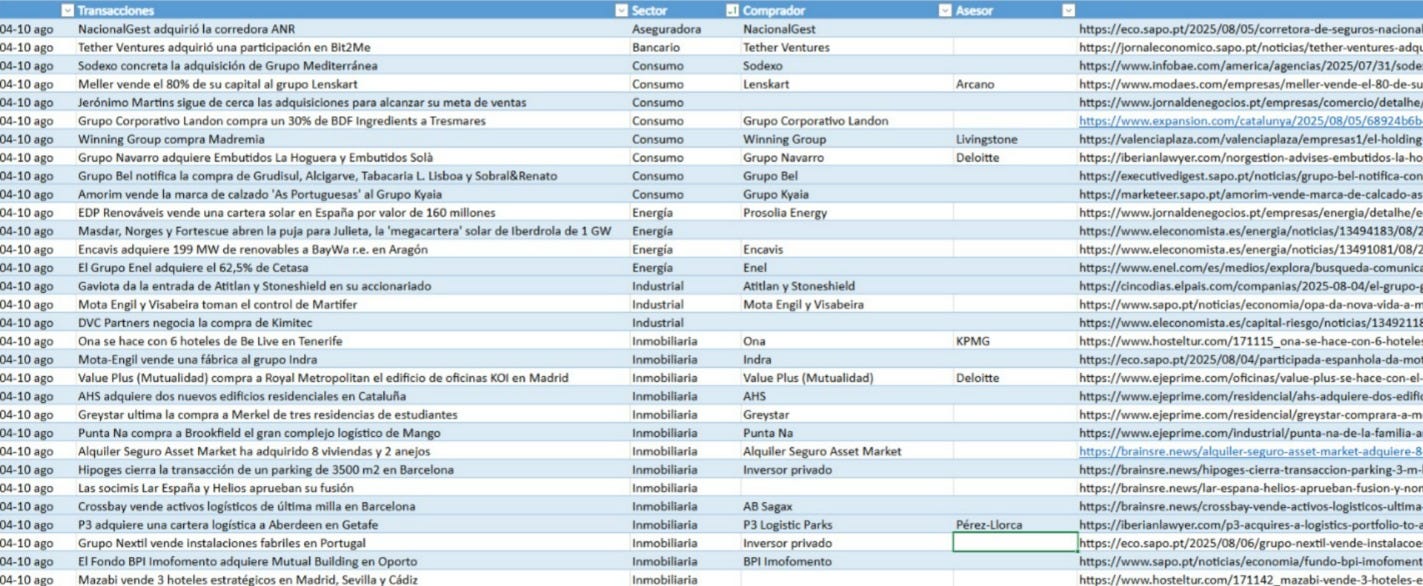Select the 'Pérez-Llorca' advisor cell
The height and width of the screenshot is (586, 1423).
pyautogui.click(x=1015, y=524)
